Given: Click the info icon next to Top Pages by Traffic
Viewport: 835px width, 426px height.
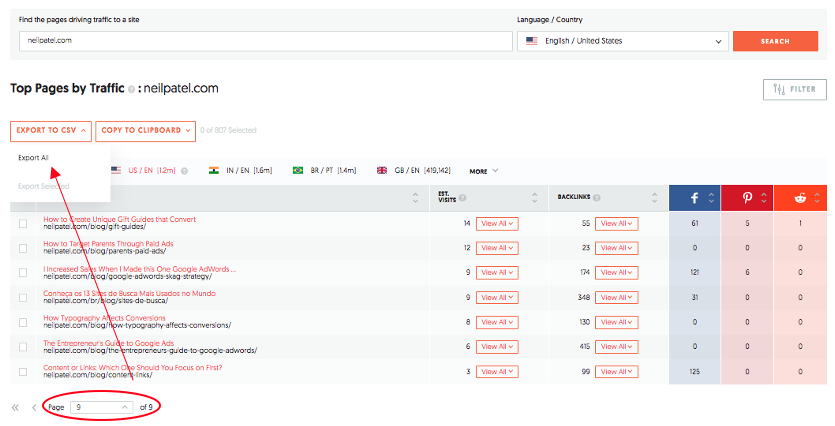Looking at the screenshot, I should 131,89.
